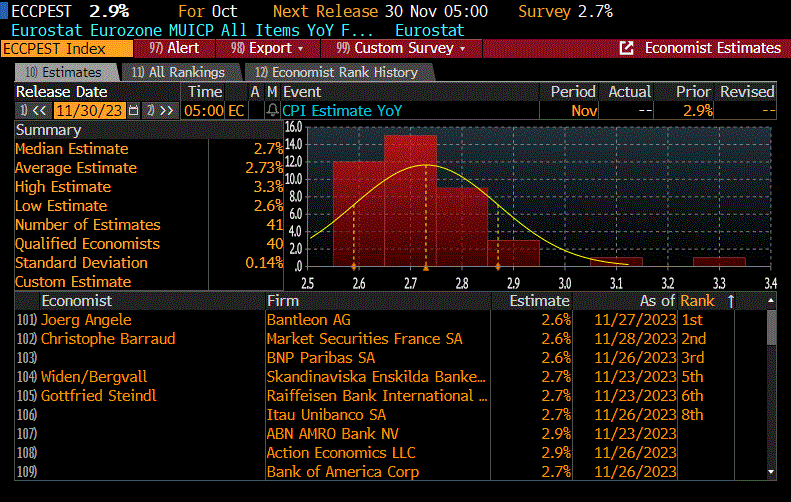Click firm Raiffeisen Bank International
Image resolution: width=791 pixels, height=502 pixels.
[377, 396]
